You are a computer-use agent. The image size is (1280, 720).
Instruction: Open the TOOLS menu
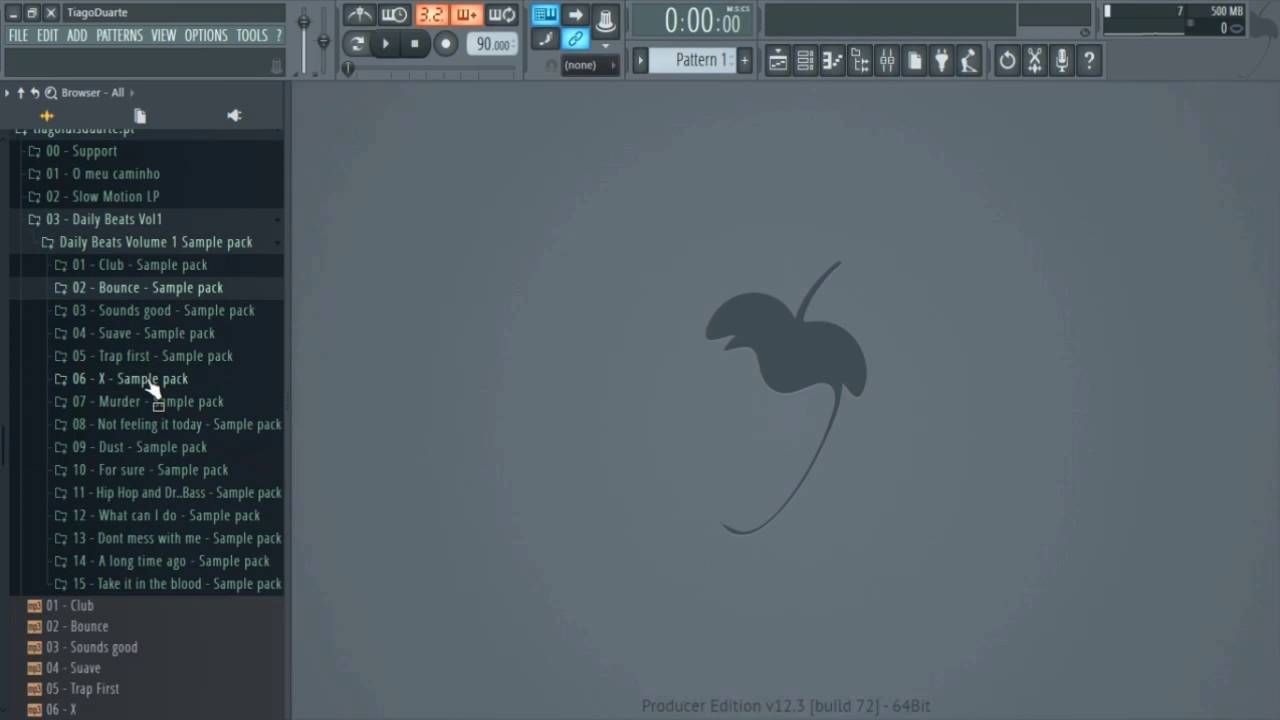[252, 35]
